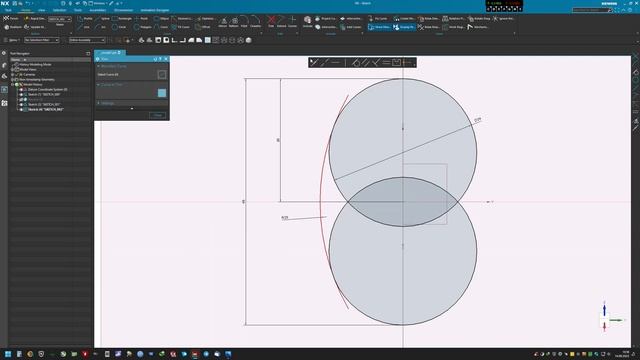Open the sketch name dropdown
Image resolution: width=640 pixels, height=360 pixels.
point(60,19)
